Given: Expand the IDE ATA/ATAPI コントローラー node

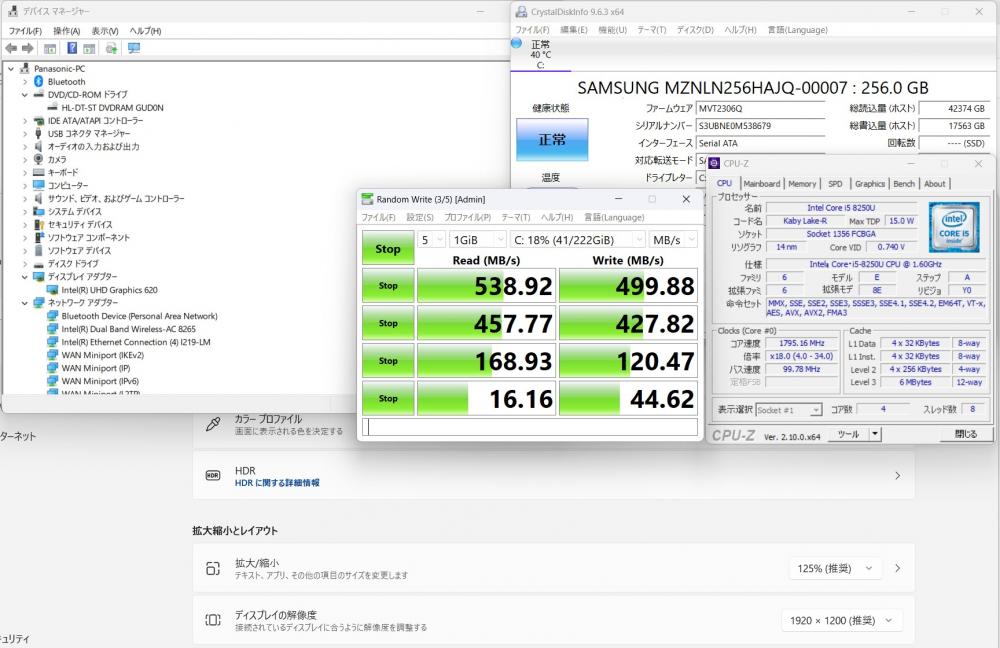Looking at the screenshot, I should [x=25, y=121].
